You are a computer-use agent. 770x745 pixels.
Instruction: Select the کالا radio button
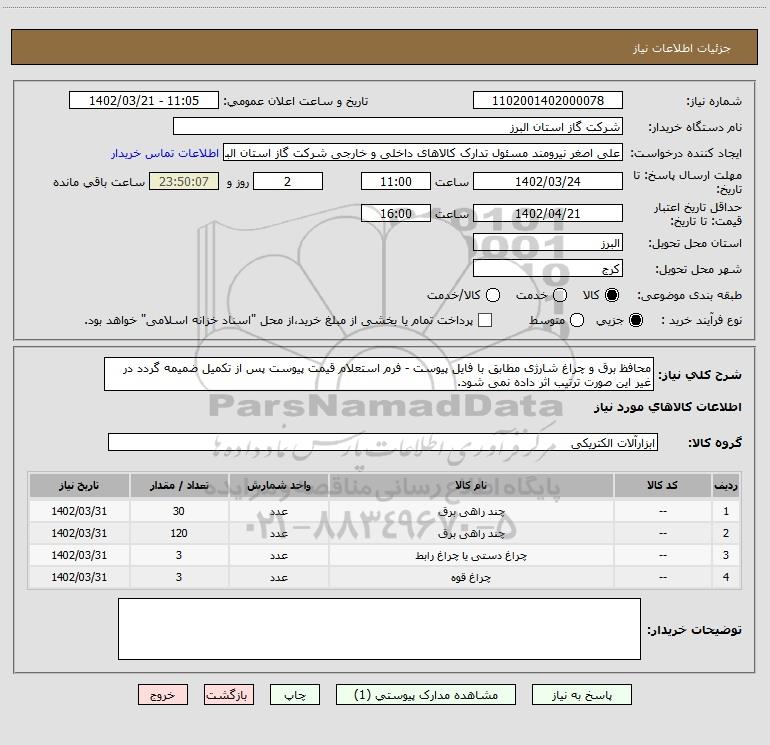tap(612, 295)
